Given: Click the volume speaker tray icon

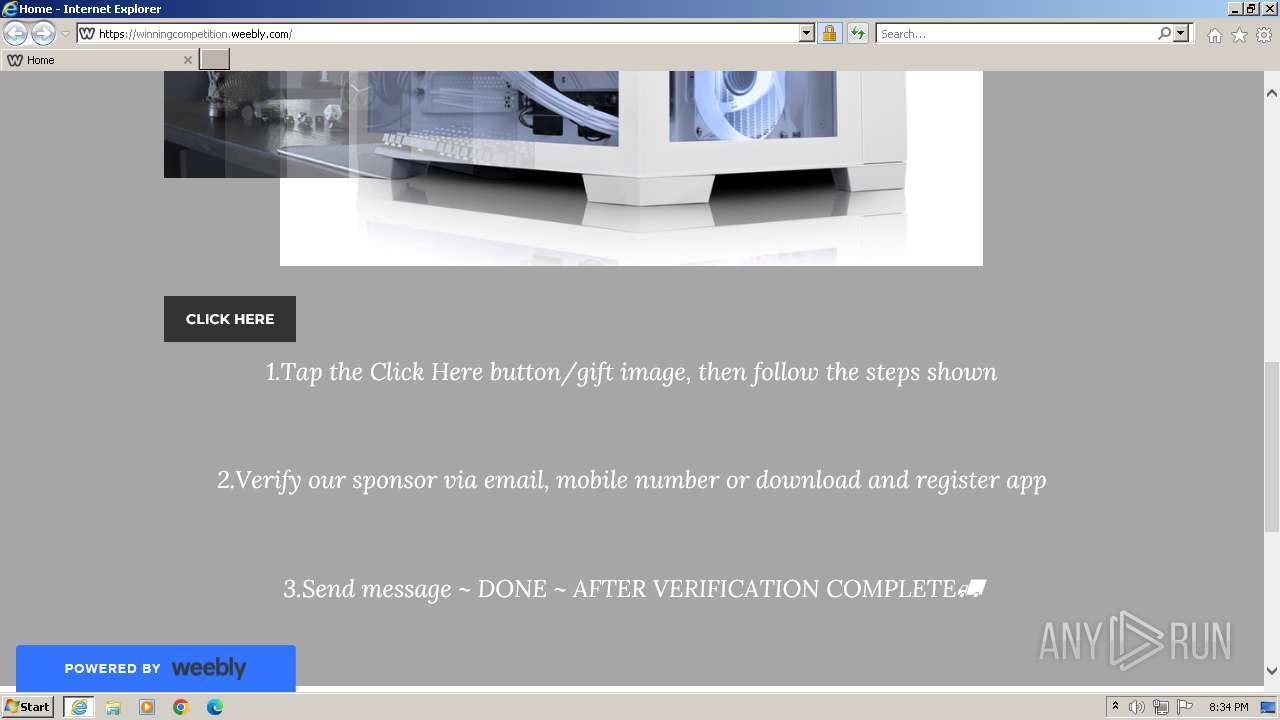Looking at the screenshot, I should [1137, 707].
